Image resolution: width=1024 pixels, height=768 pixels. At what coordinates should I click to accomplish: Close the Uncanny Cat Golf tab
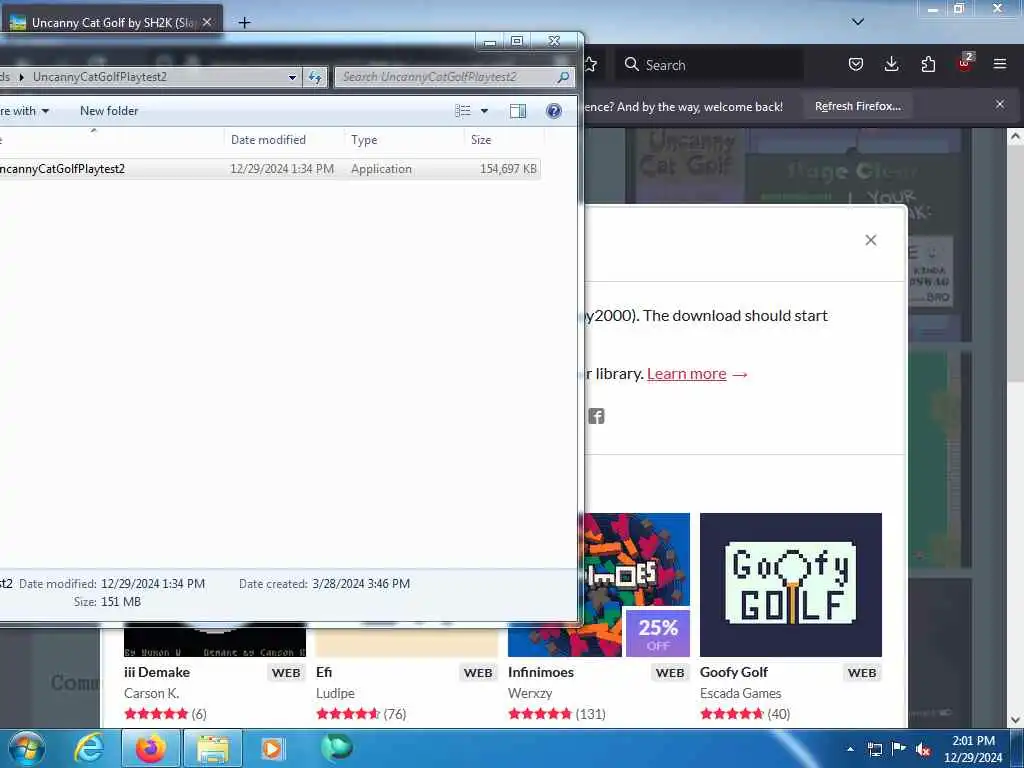pos(207,22)
